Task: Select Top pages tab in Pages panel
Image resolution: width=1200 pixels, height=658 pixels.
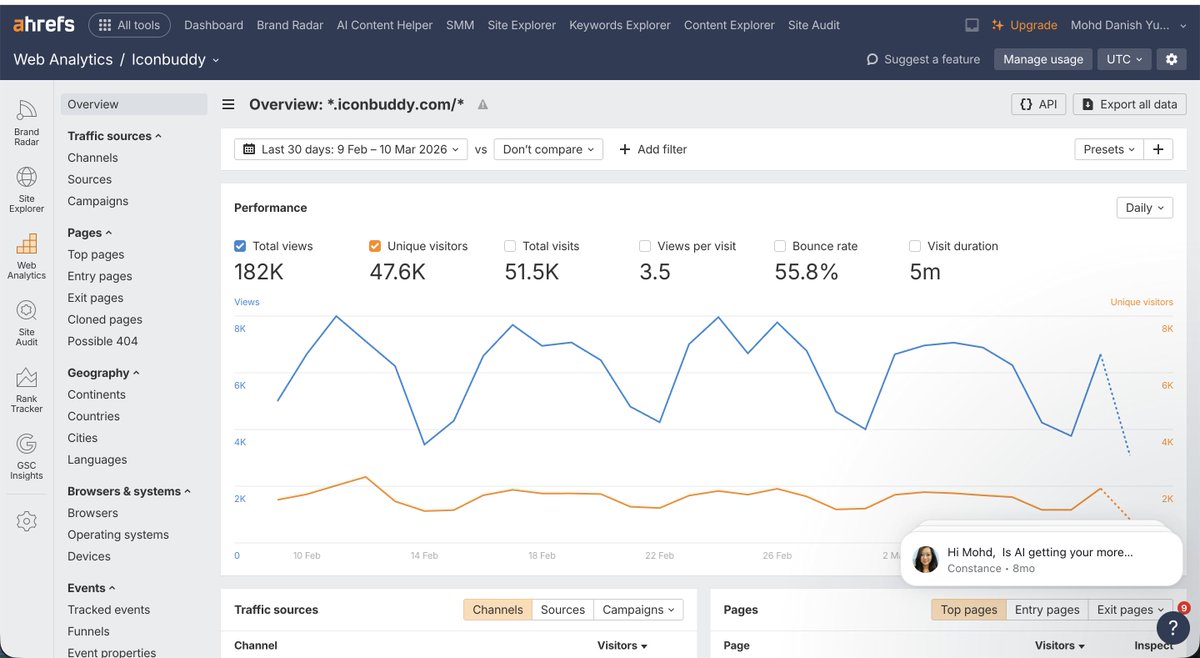Action: click(969, 610)
